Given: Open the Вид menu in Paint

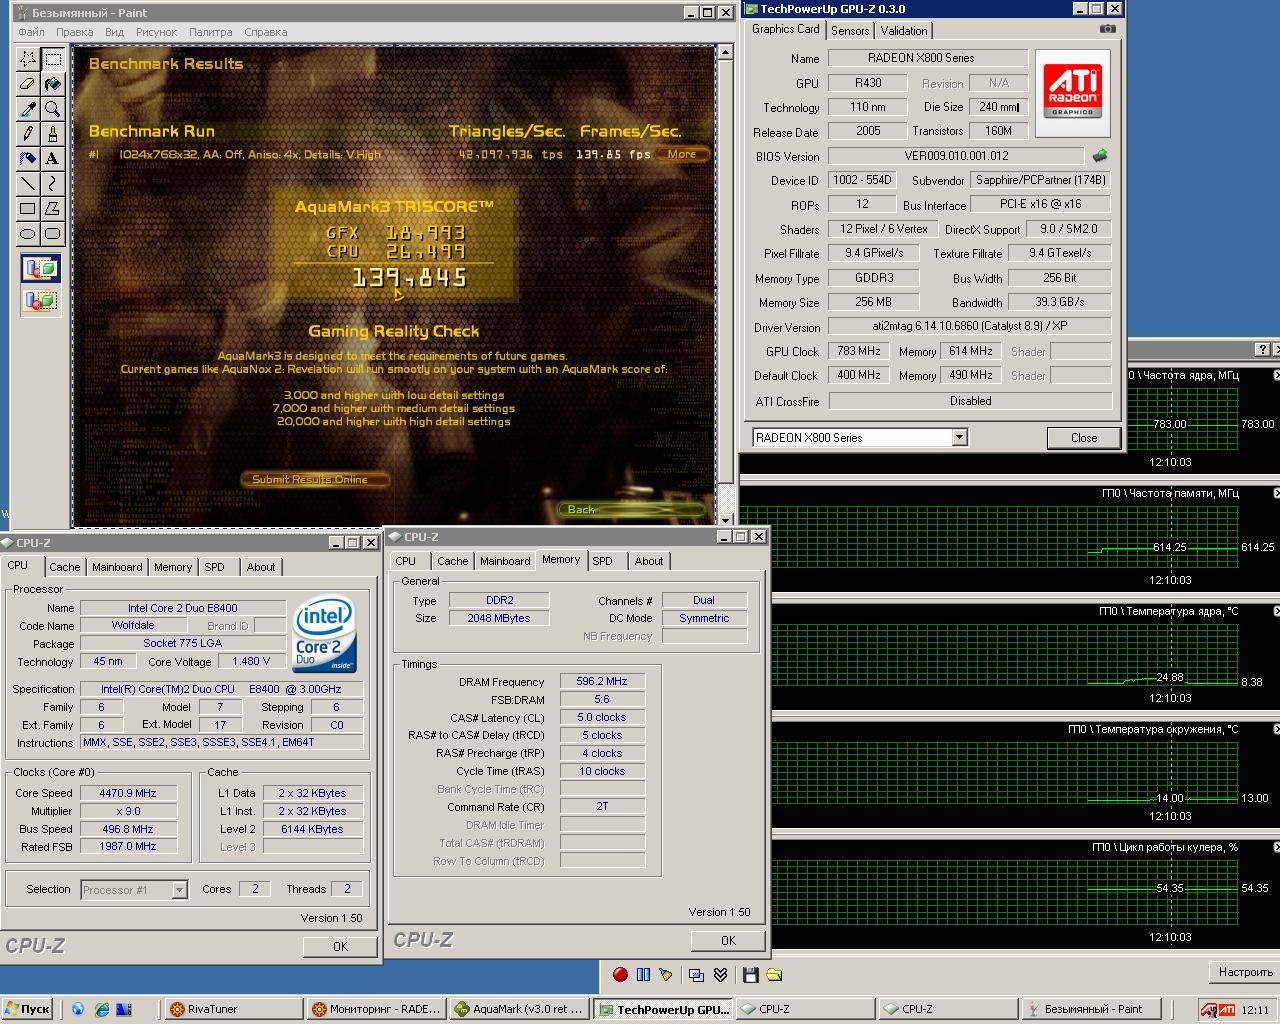Looking at the screenshot, I should coord(115,32).
